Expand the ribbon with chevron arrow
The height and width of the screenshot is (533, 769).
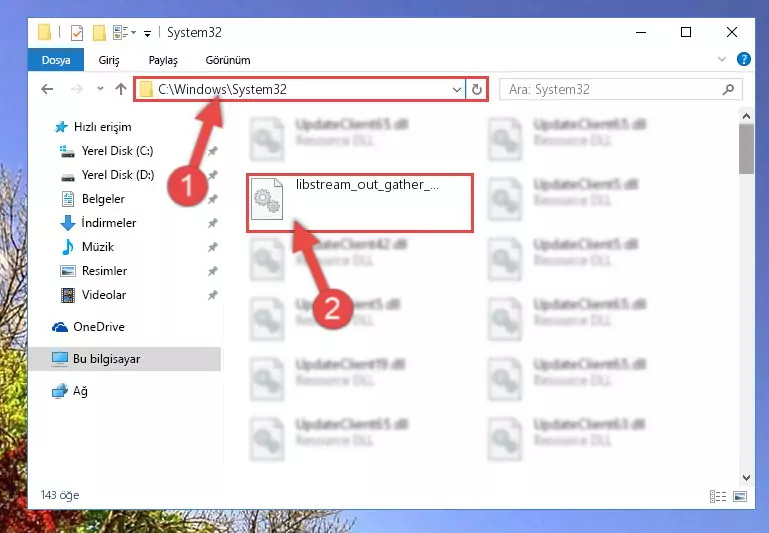coord(722,59)
